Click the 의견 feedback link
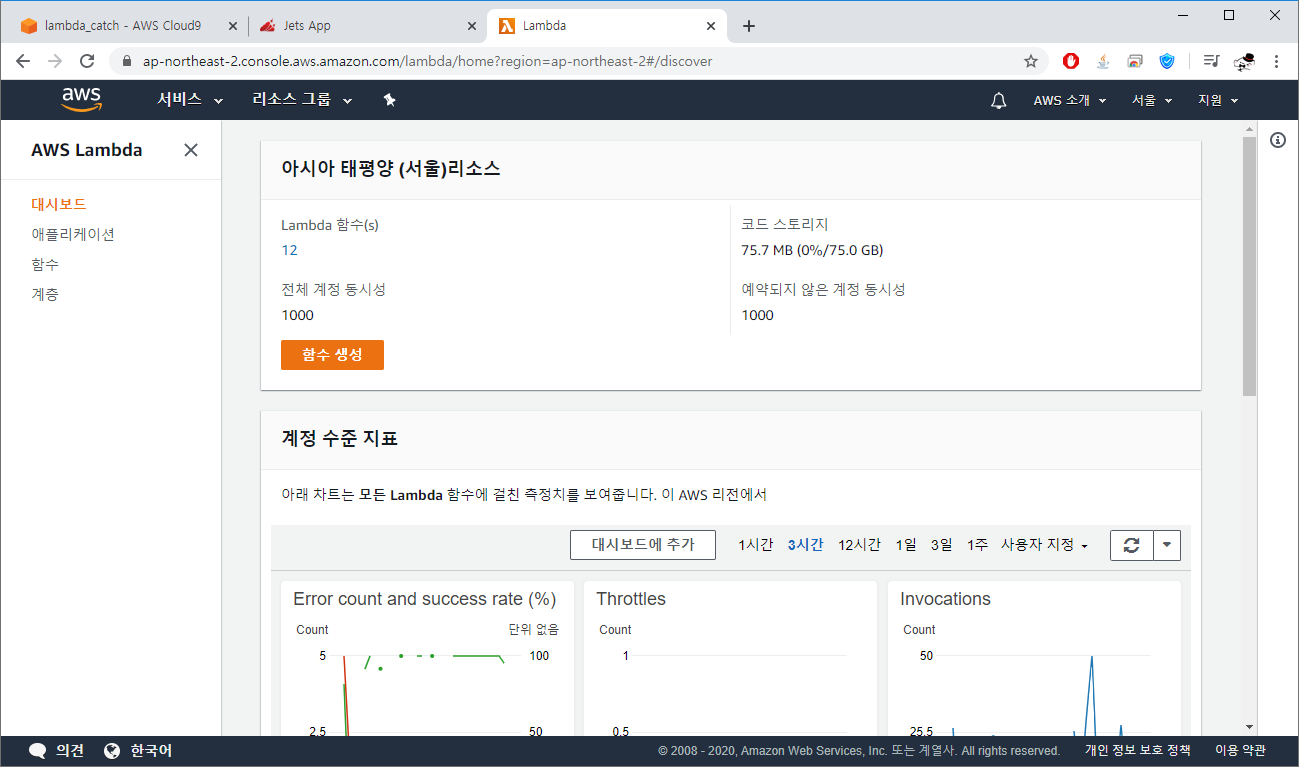This screenshot has width=1299, height=767. click(x=70, y=751)
